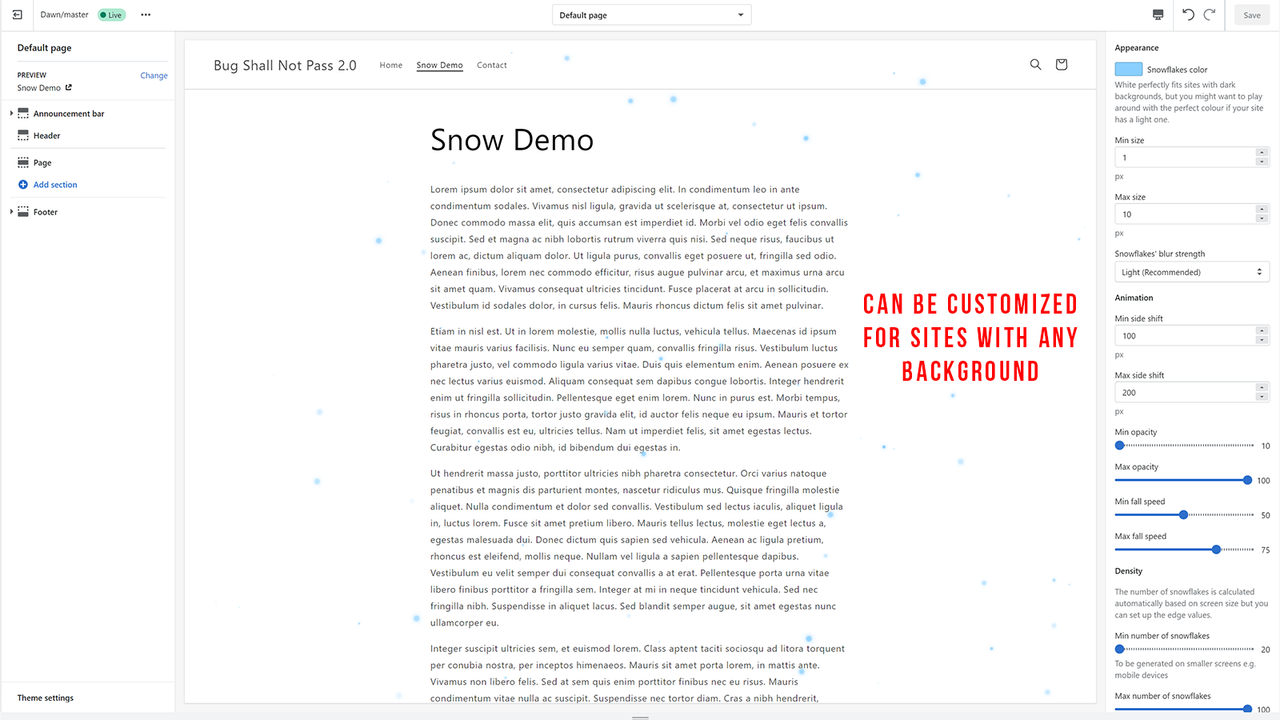Expand the Footer section
This screenshot has height=720, width=1280.
point(11,212)
